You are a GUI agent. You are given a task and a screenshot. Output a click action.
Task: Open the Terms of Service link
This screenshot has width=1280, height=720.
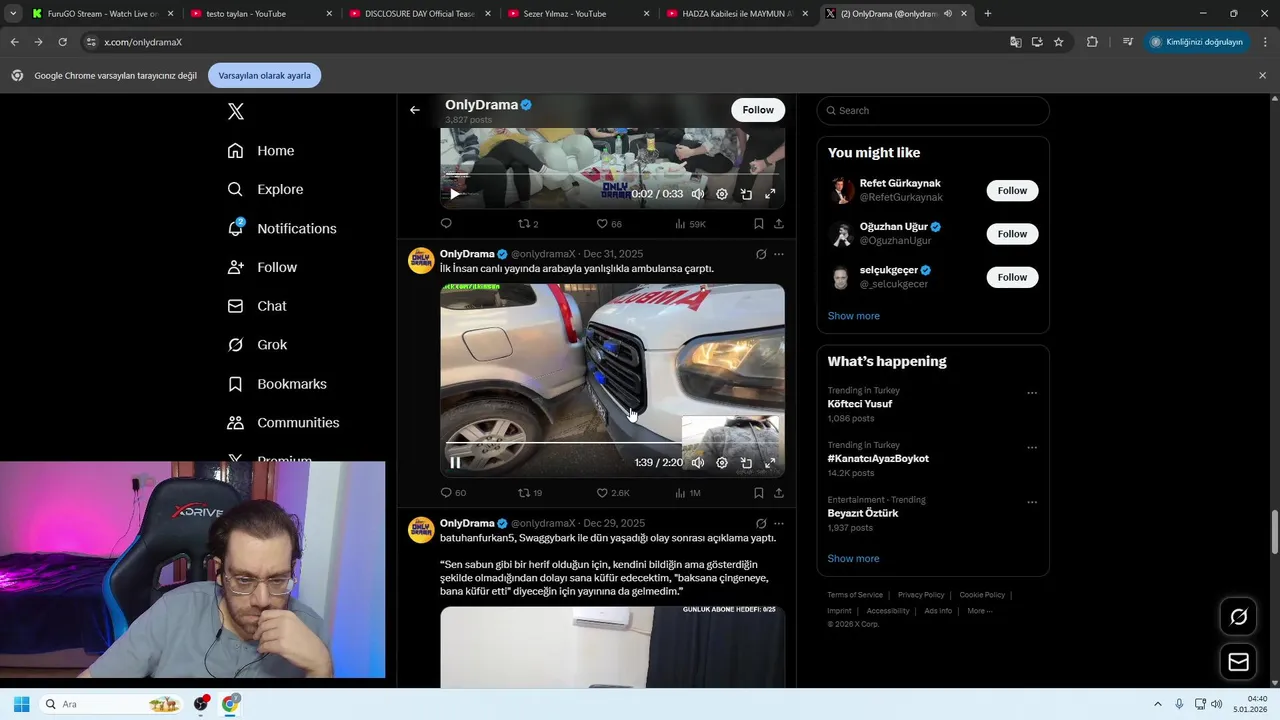pyautogui.click(x=855, y=595)
